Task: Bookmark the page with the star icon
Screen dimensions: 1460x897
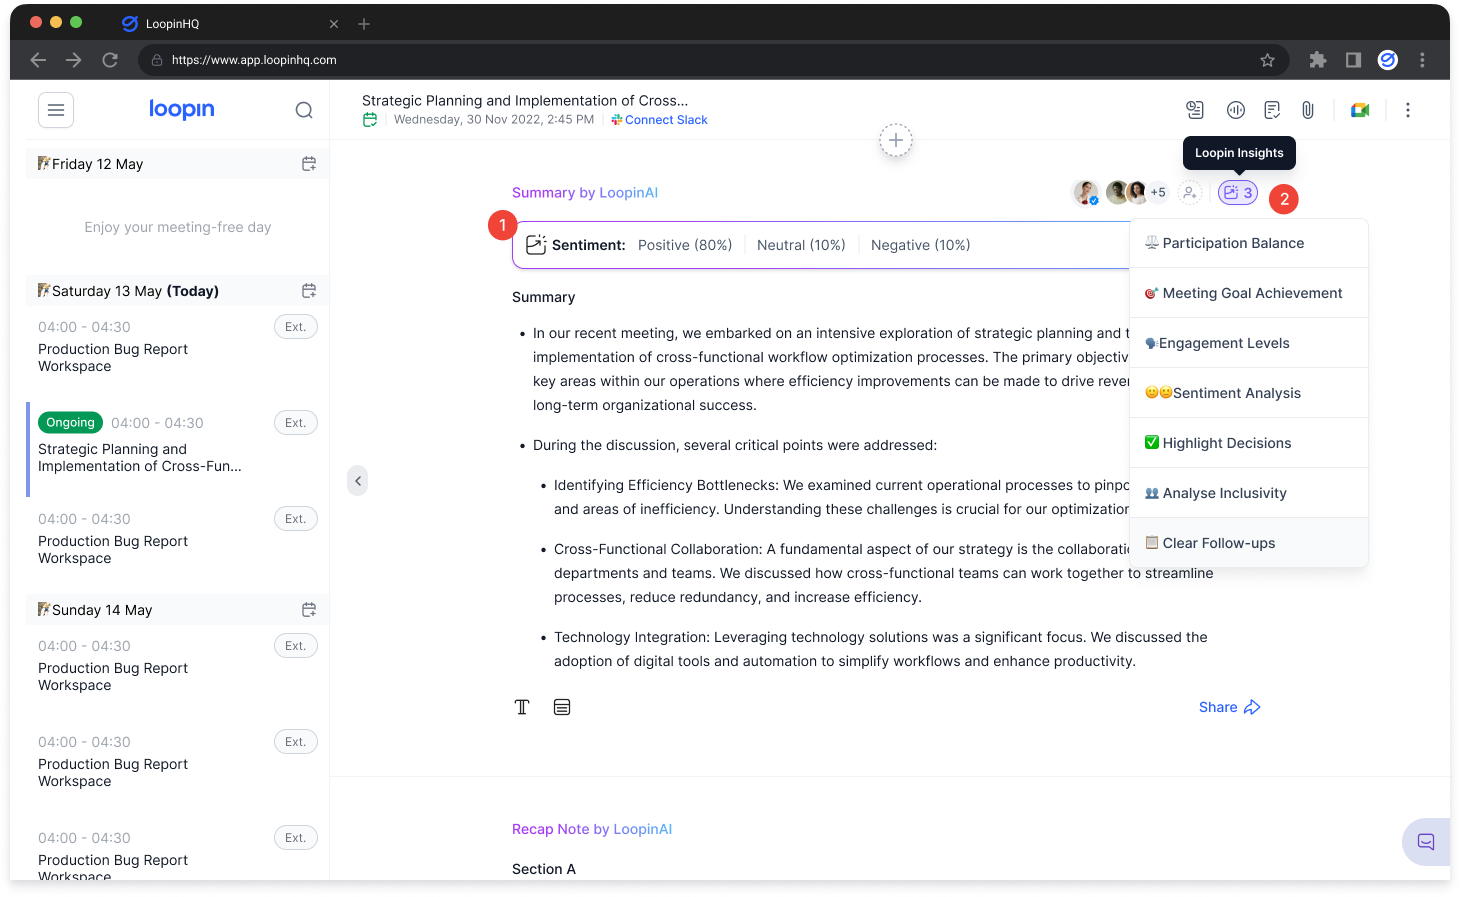Action: (1267, 60)
